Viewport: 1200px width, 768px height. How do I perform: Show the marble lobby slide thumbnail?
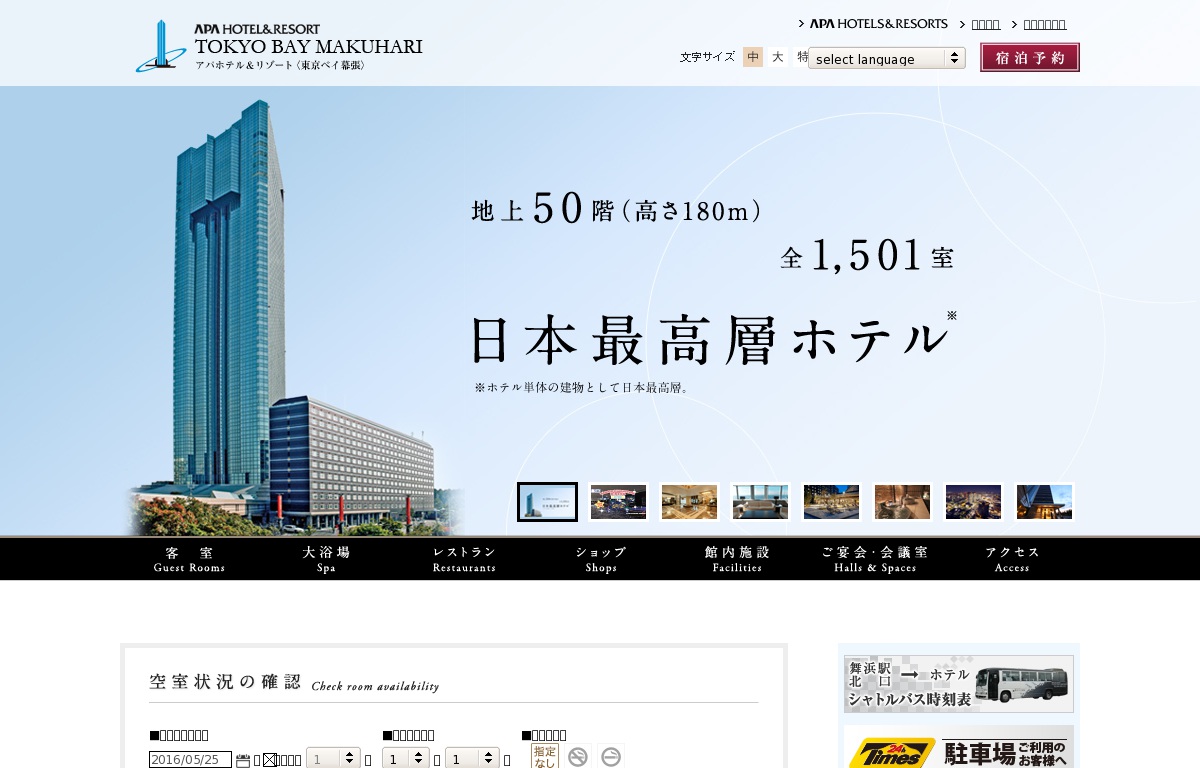click(689, 502)
